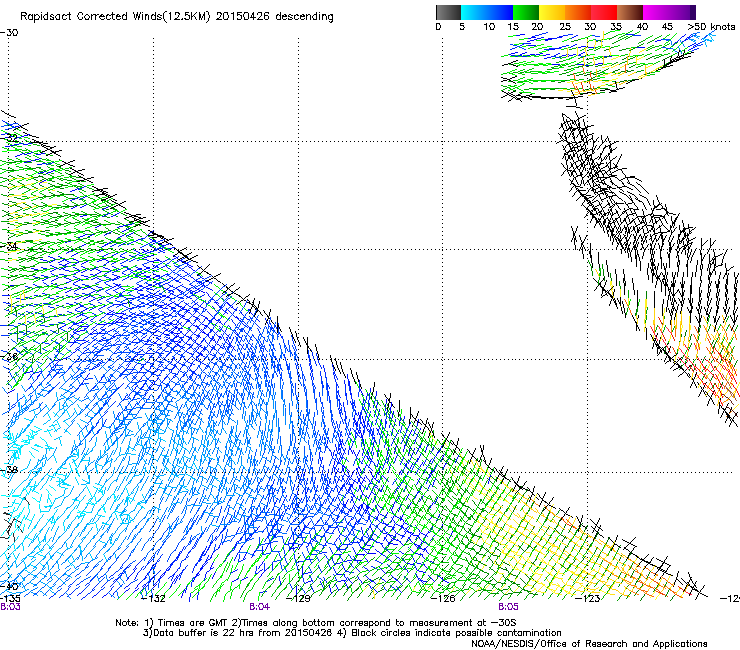Click the '-123' longitude axis label
This screenshot has width=740, height=650.
[588, 599]
